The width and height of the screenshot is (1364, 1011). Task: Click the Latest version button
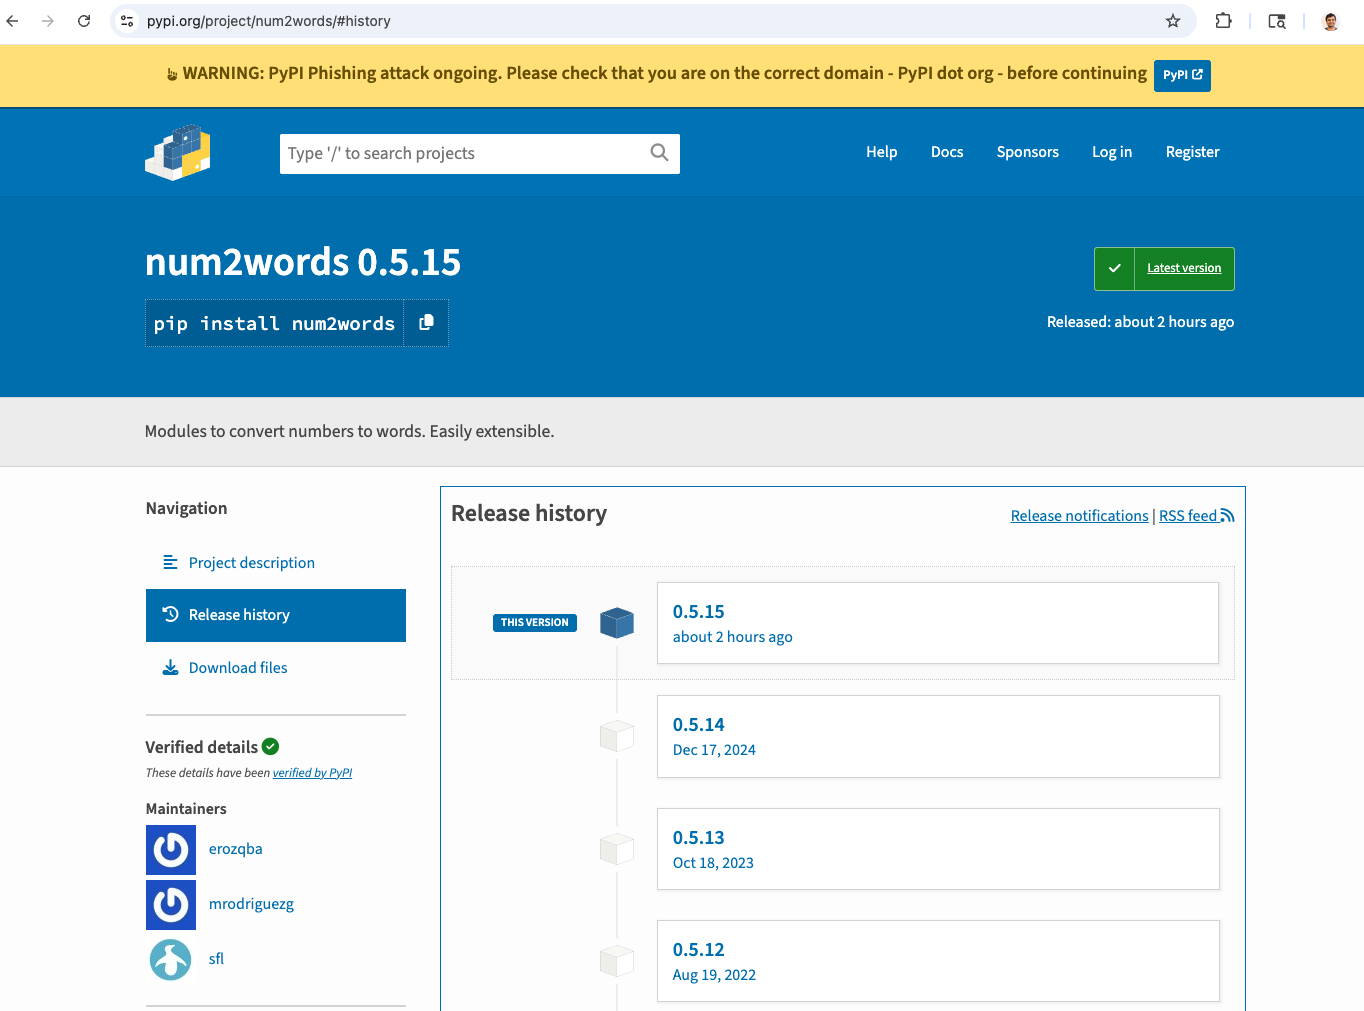click(x=1164, y=269)
